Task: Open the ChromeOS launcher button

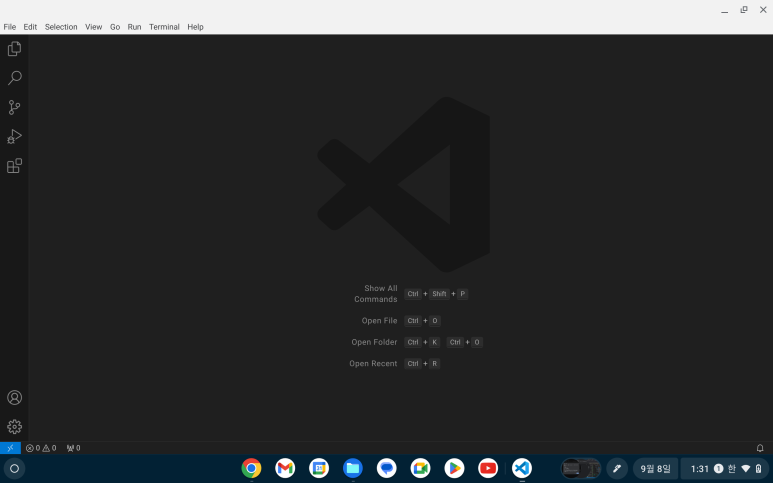Action: (14, 469)
